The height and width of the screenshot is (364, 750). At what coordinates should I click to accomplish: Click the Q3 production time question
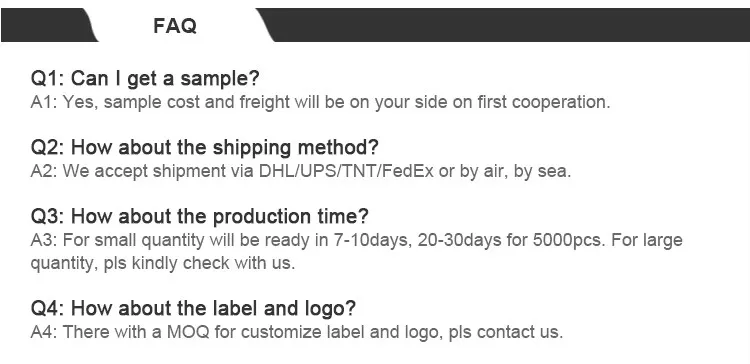coord(200,216)
